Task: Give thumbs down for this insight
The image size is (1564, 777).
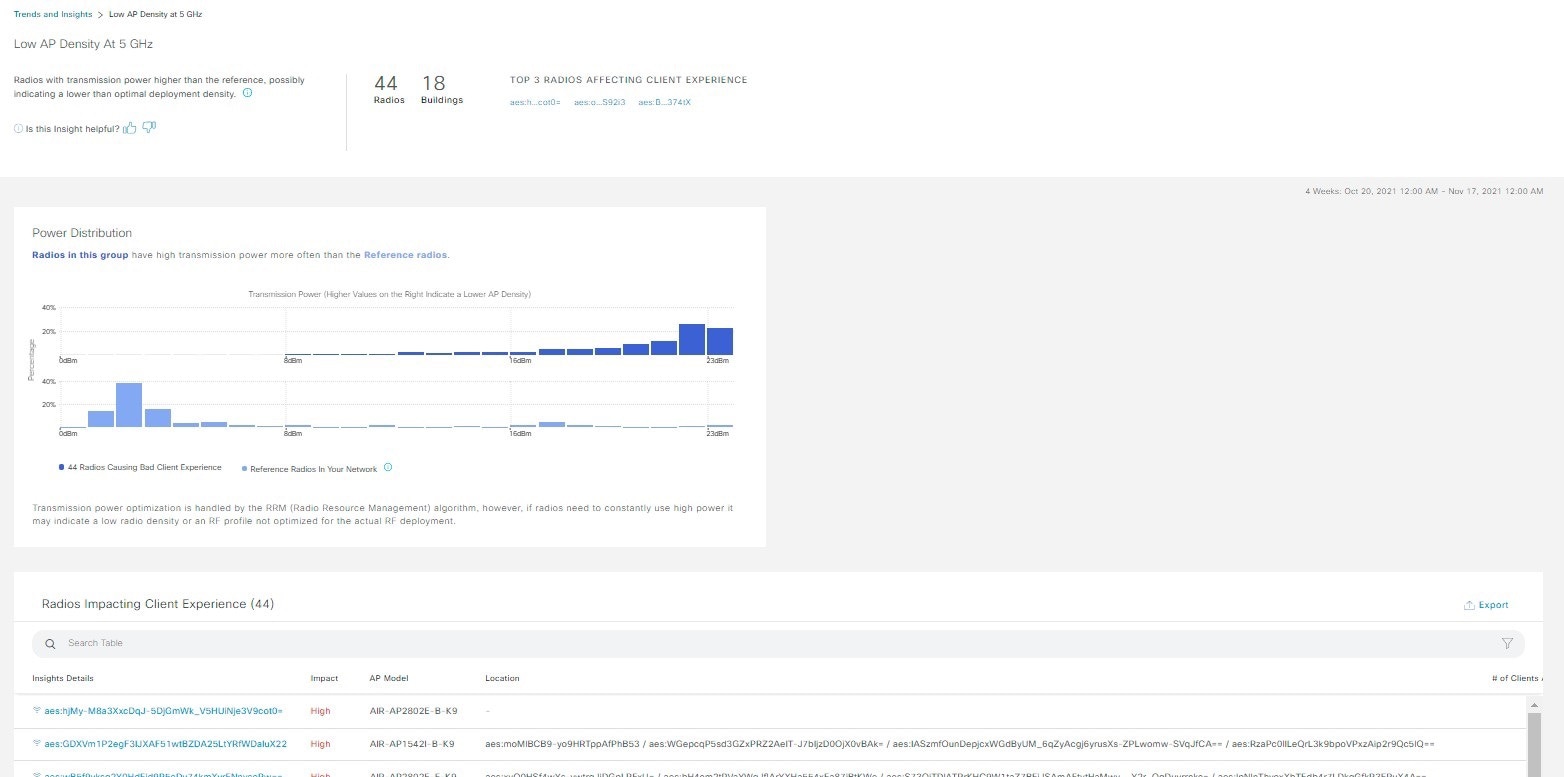Action: click(150, 127)
